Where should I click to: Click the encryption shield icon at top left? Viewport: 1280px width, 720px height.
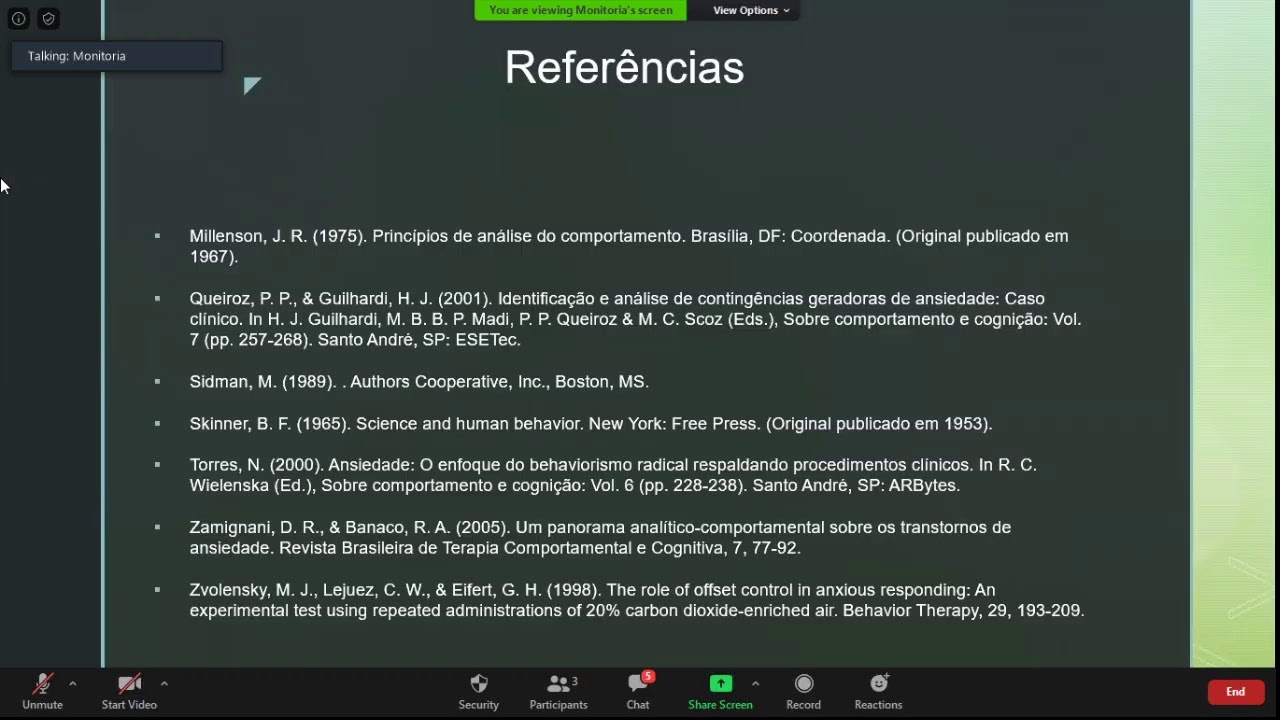click(48, 18)
